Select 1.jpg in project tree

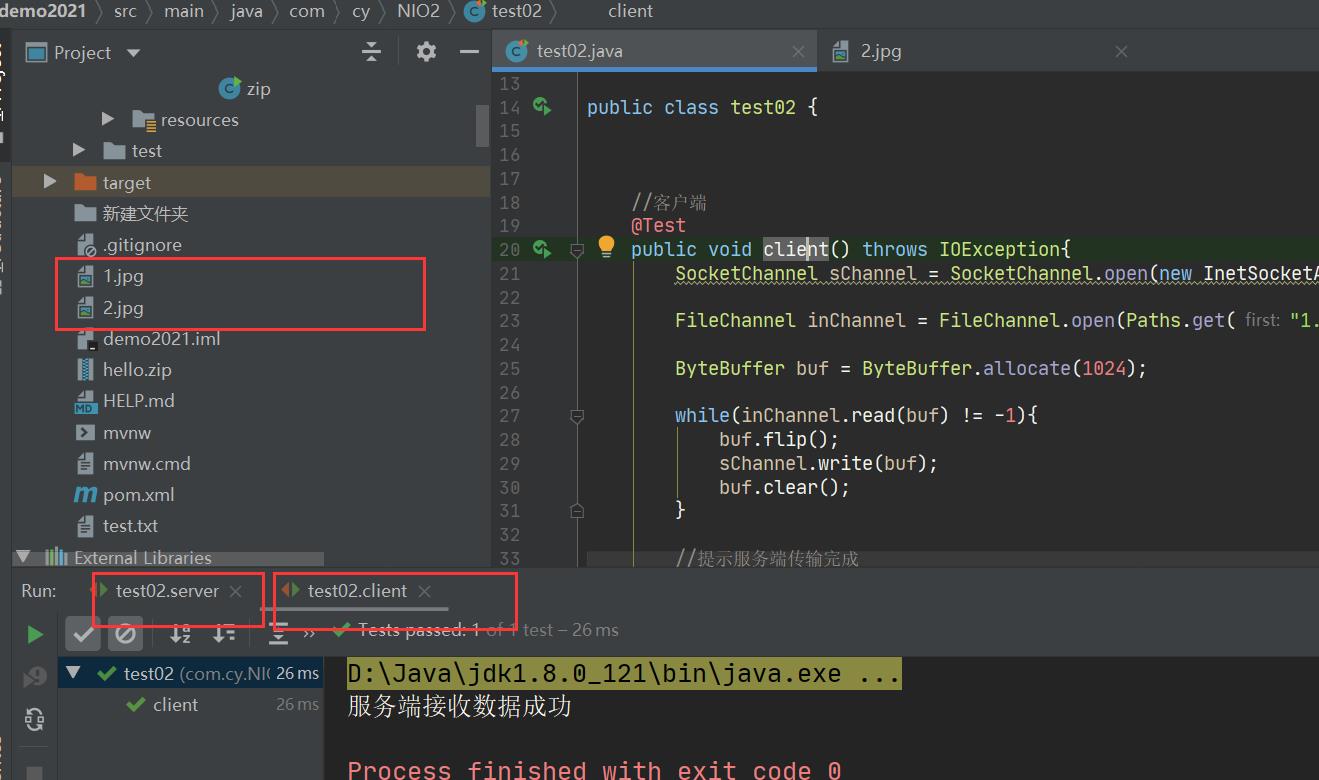(110, 276)
